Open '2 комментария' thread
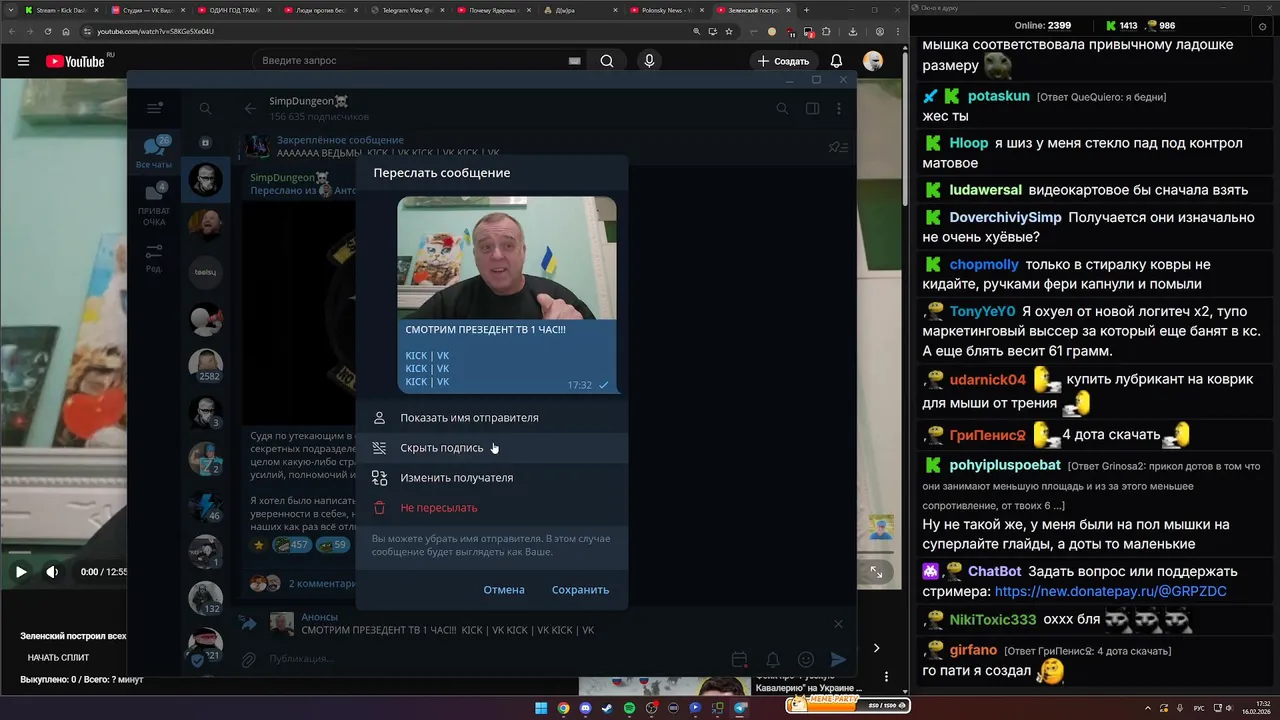1280x720 pixels. click(320, 583)
